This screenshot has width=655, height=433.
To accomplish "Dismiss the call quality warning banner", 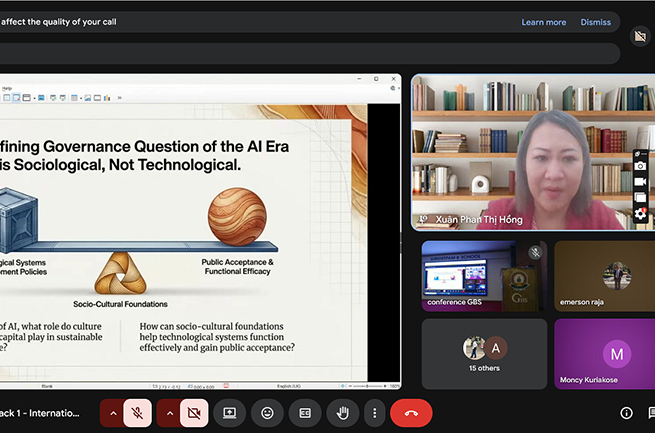I will pos(595,22).
